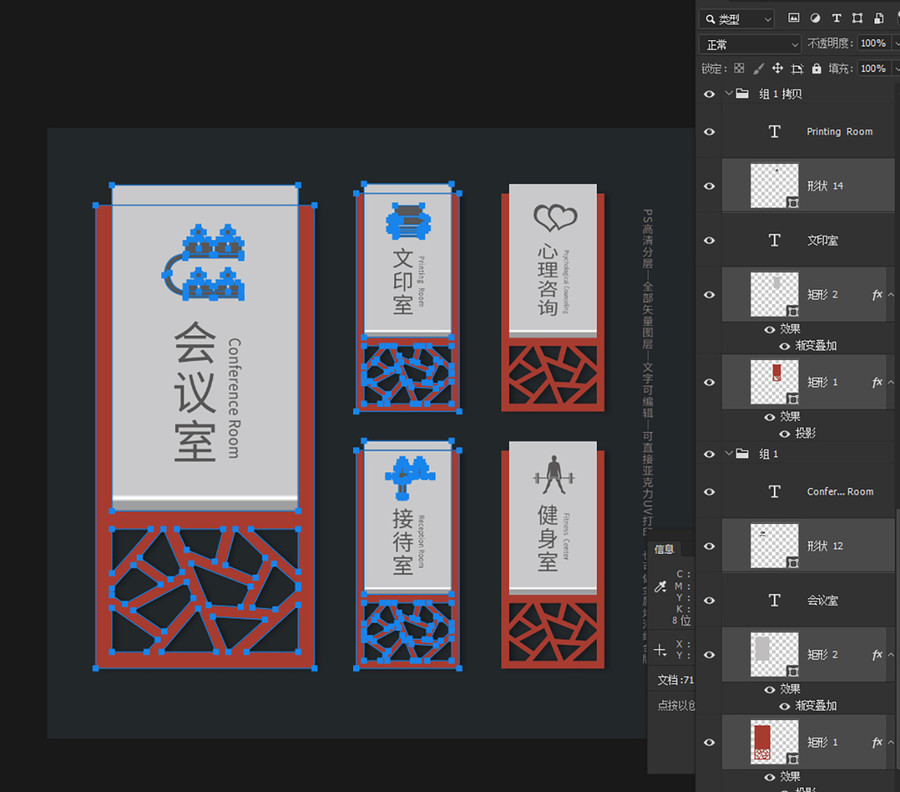Hide the 文印室 text layer
The width and height of the screenshot is (900, 792).
[x=709, y=240]
